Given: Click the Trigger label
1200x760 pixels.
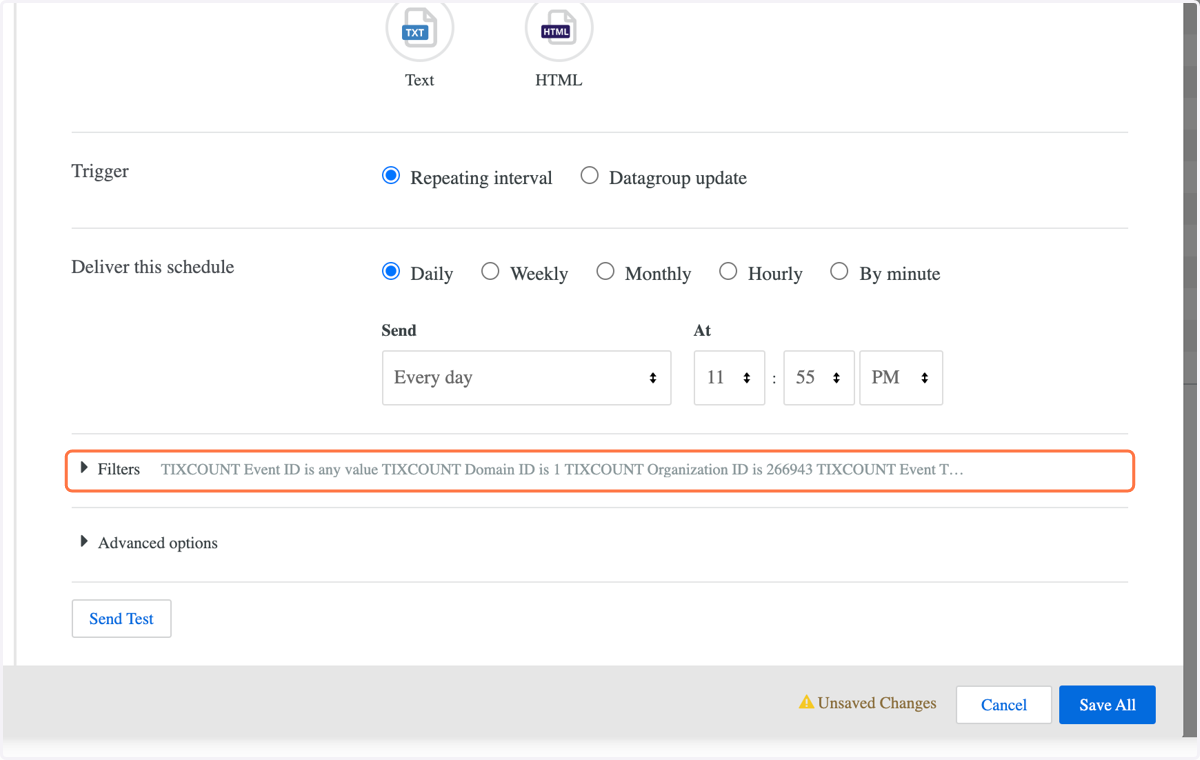Looking at the screenshot, I should click(x=100, y=171).
